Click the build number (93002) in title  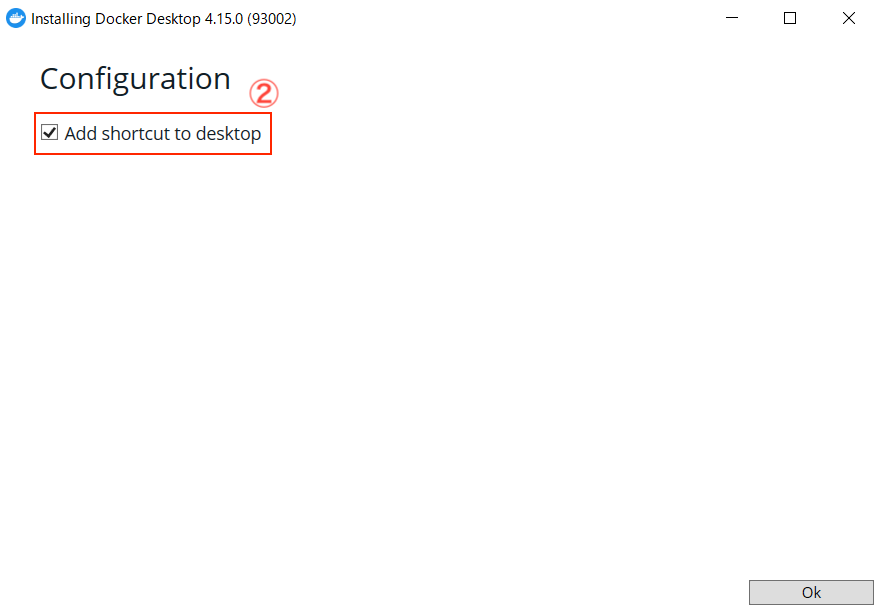click(x=272, y=19)
